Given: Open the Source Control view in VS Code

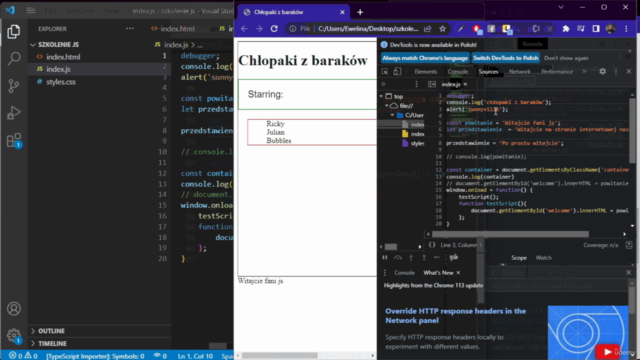Looking at the screenshot, I should click(13, 85).
